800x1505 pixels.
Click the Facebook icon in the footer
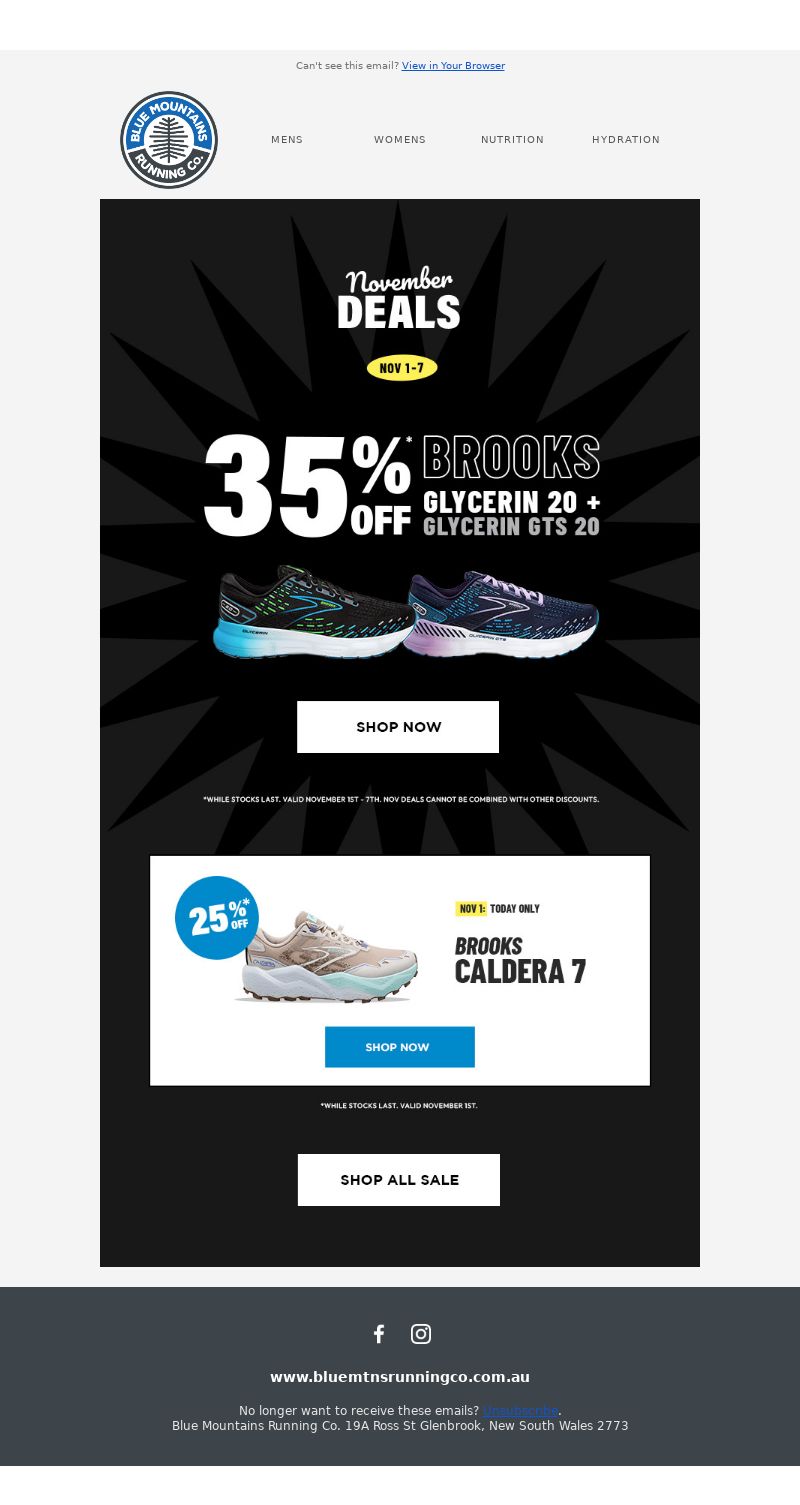pos(379,1334)
